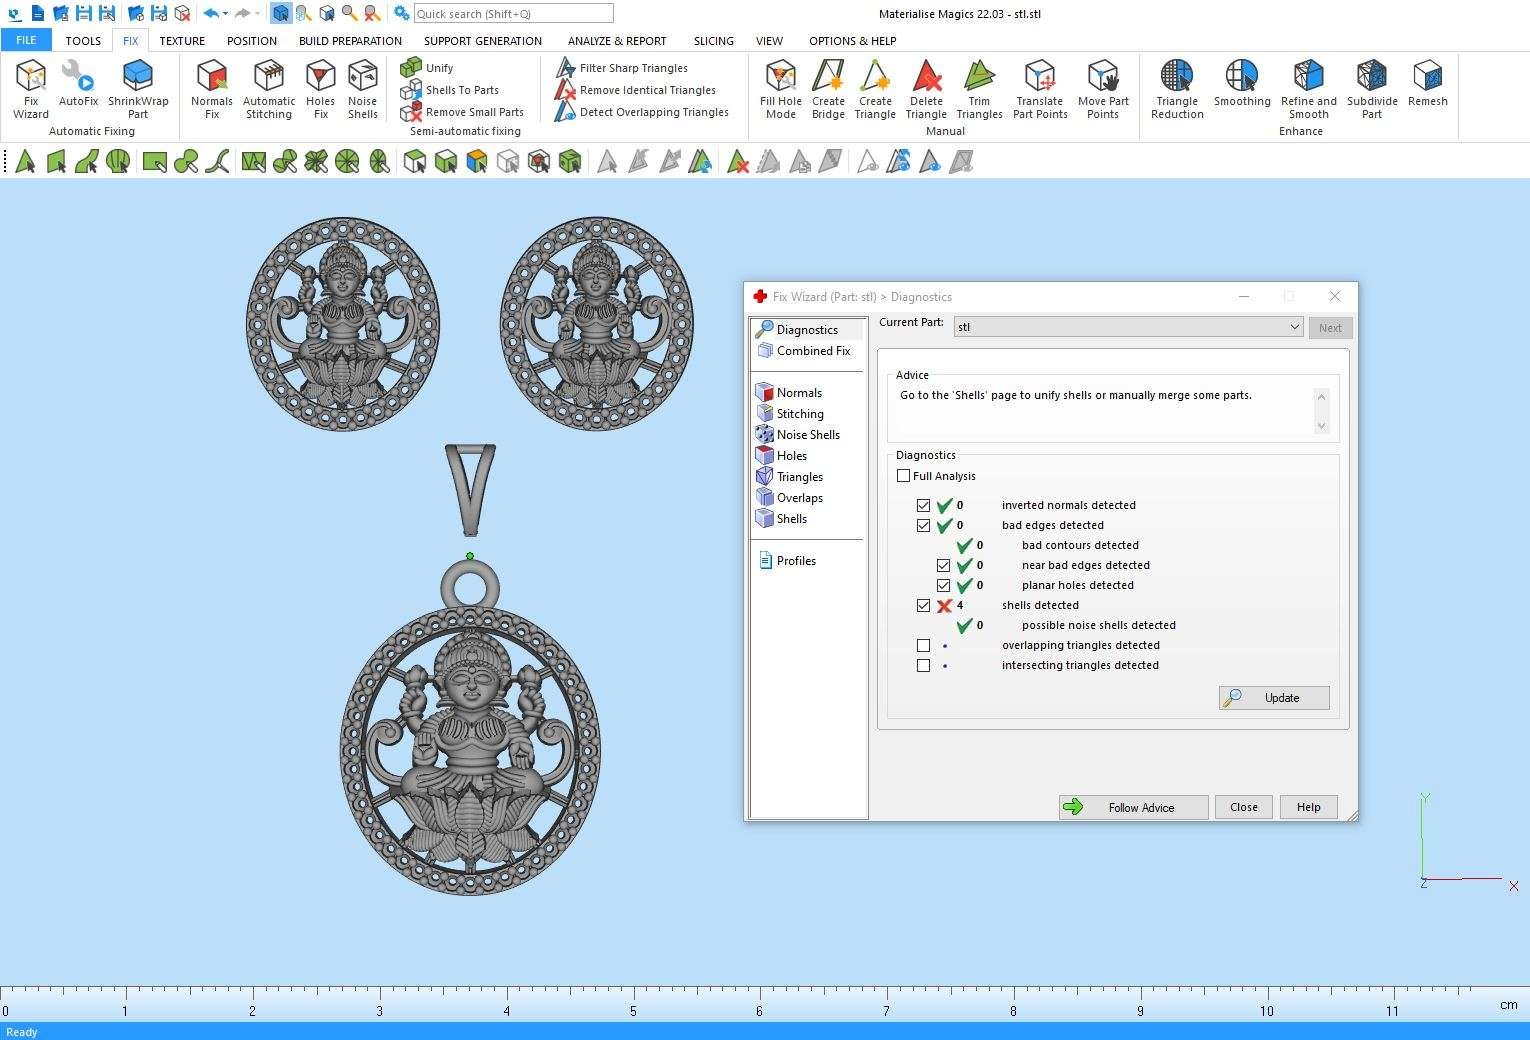The image size is (1530, 1040).
Task: Launch ShrinkWrap Part tool
Action: click(x=138, y=88)
